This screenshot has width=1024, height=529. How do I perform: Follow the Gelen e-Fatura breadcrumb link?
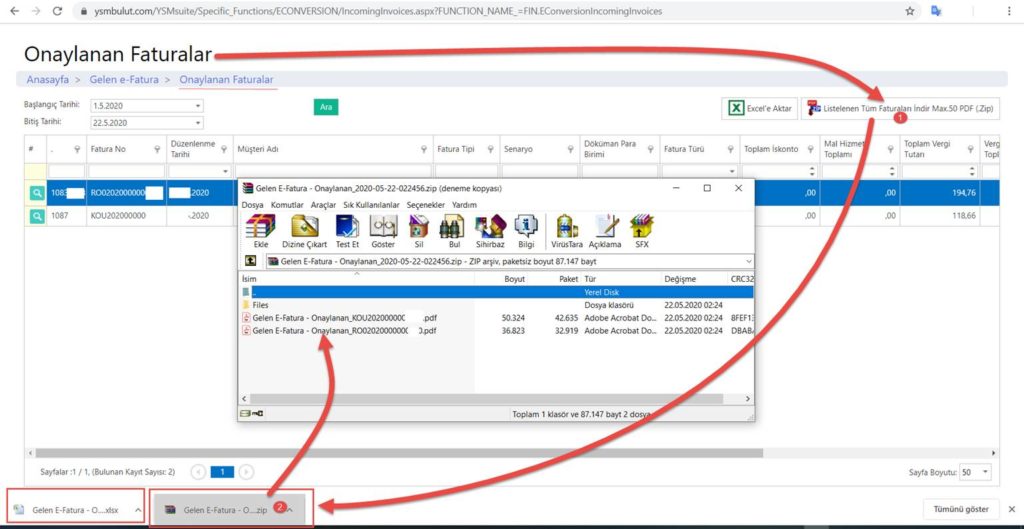point(124,80)
